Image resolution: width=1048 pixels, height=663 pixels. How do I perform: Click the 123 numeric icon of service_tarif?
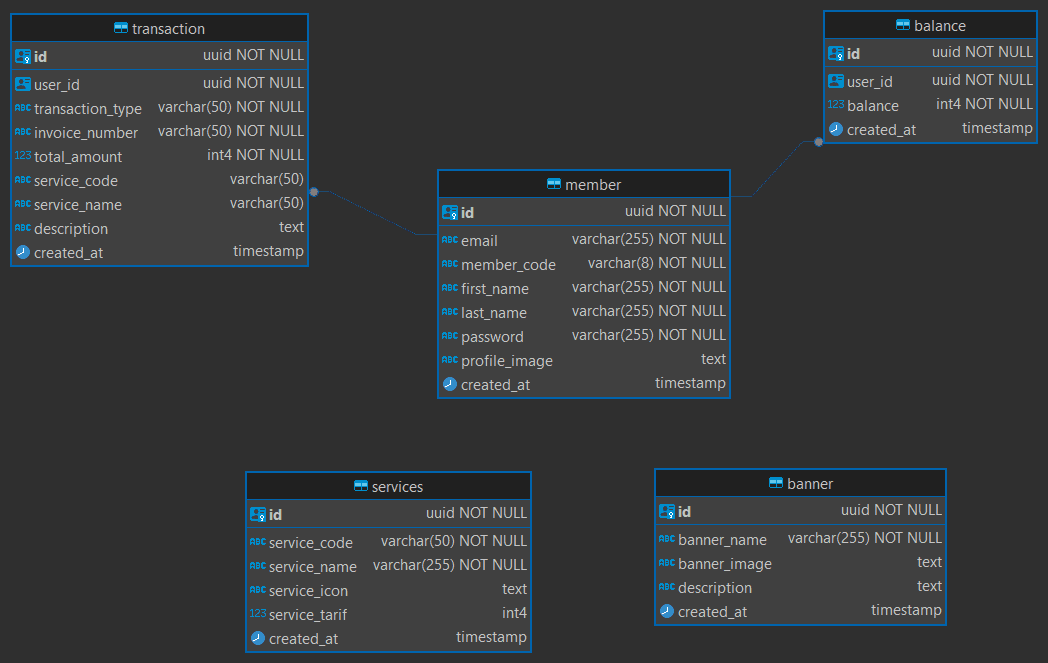click(x=258, y=613)
